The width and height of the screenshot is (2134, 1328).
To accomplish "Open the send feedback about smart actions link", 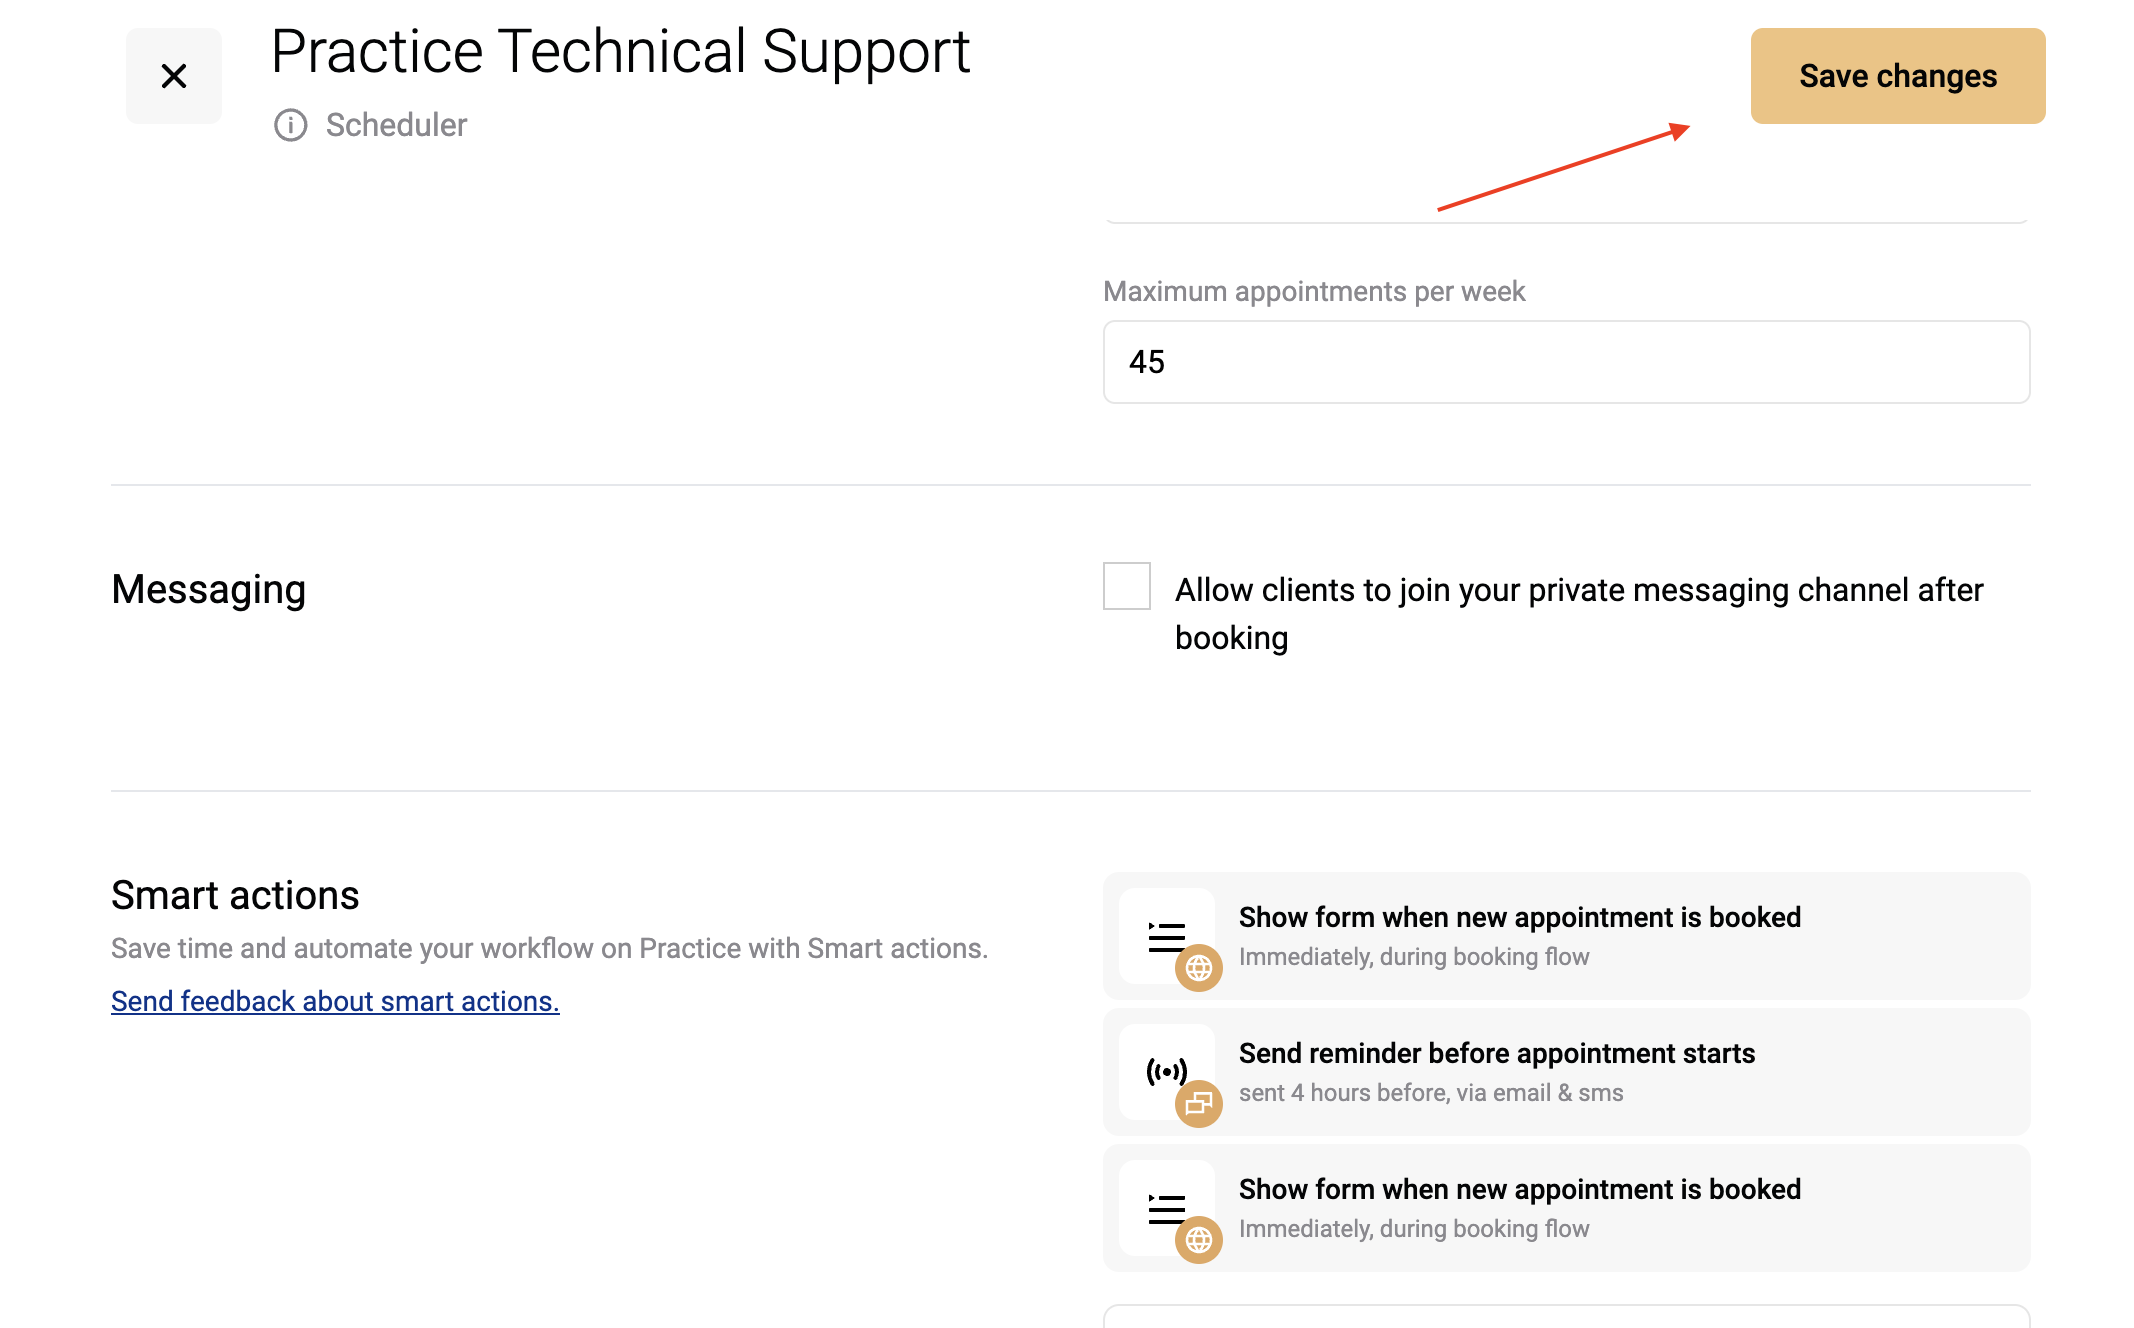I will [335, 1001].
